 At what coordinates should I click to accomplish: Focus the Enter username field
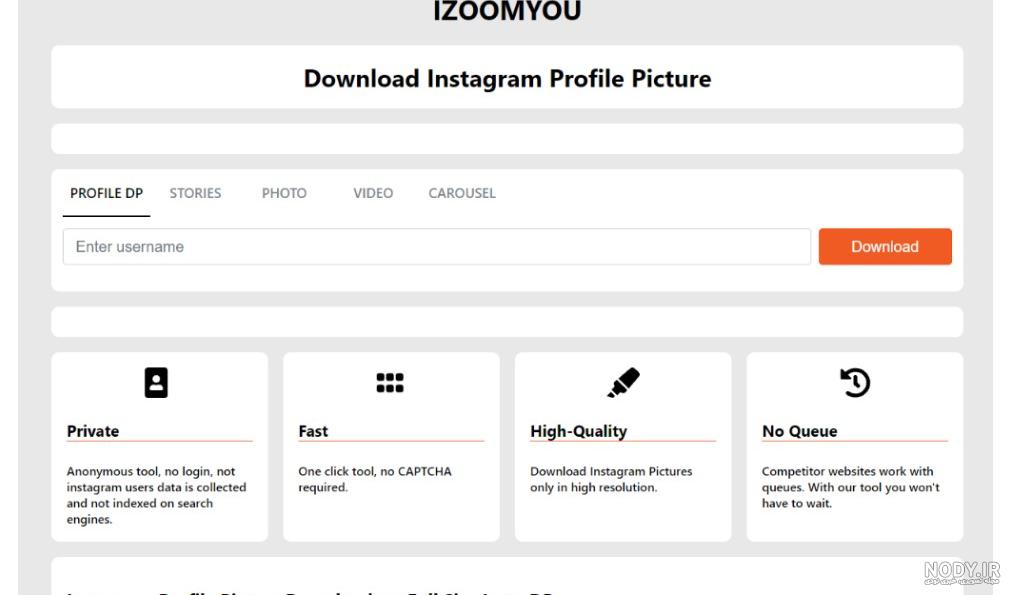[x=437, y=247]
